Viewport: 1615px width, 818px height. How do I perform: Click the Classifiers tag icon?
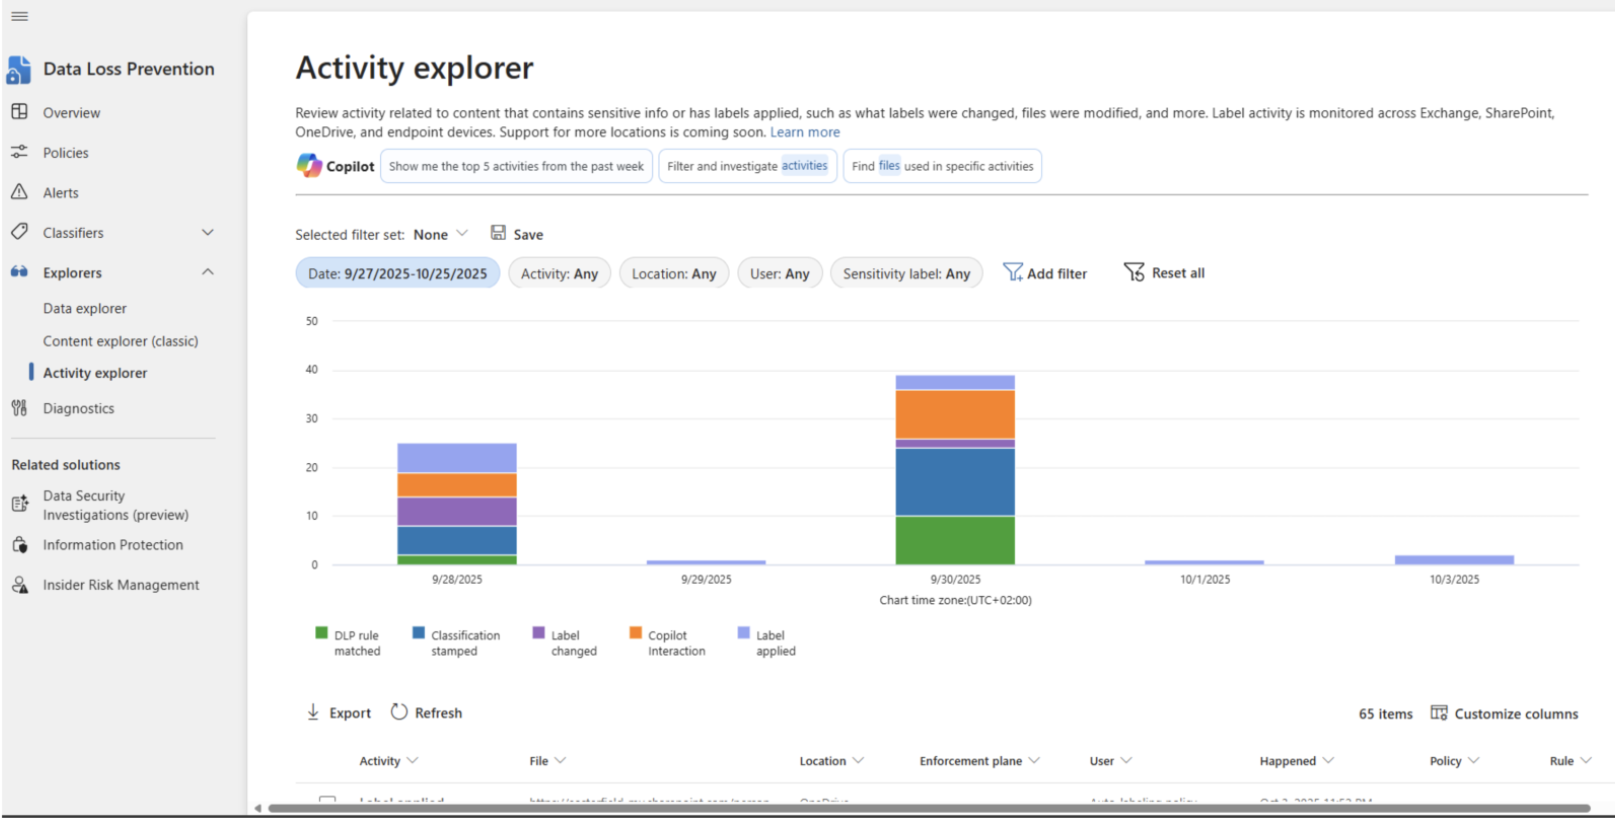click(19, 232)
